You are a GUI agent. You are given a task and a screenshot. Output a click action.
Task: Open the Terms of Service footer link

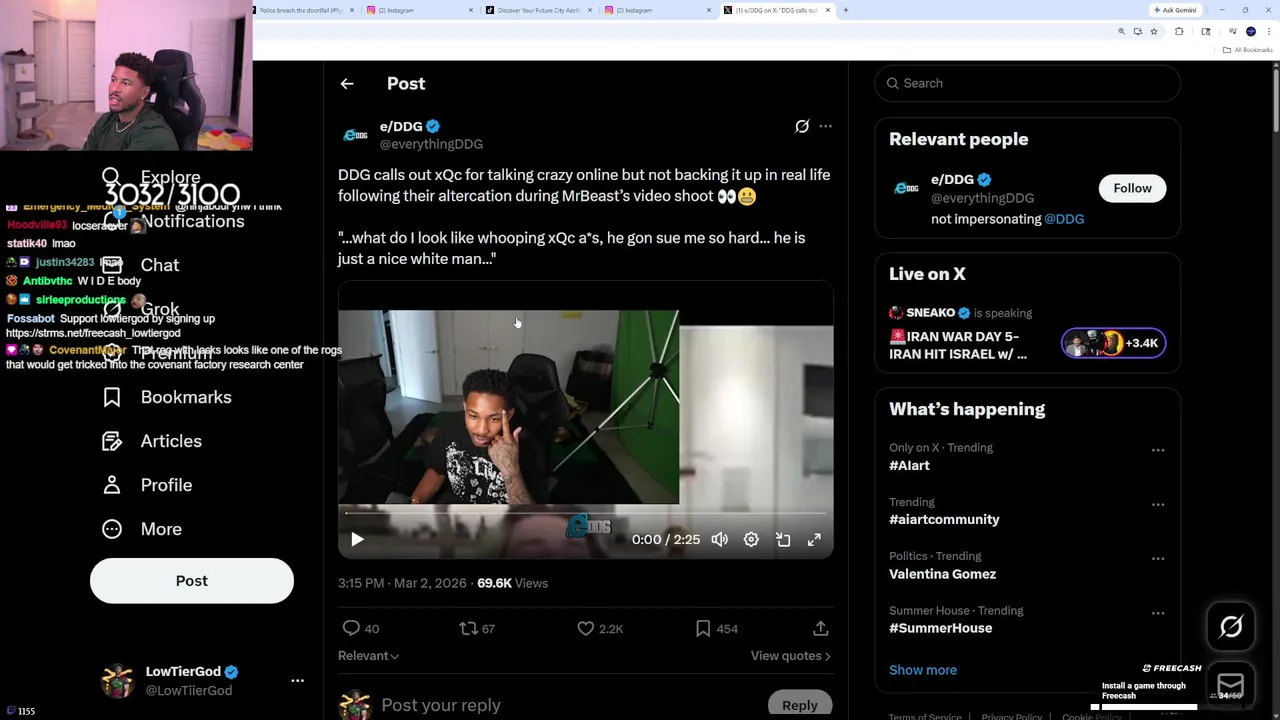[x=925, y=716]
